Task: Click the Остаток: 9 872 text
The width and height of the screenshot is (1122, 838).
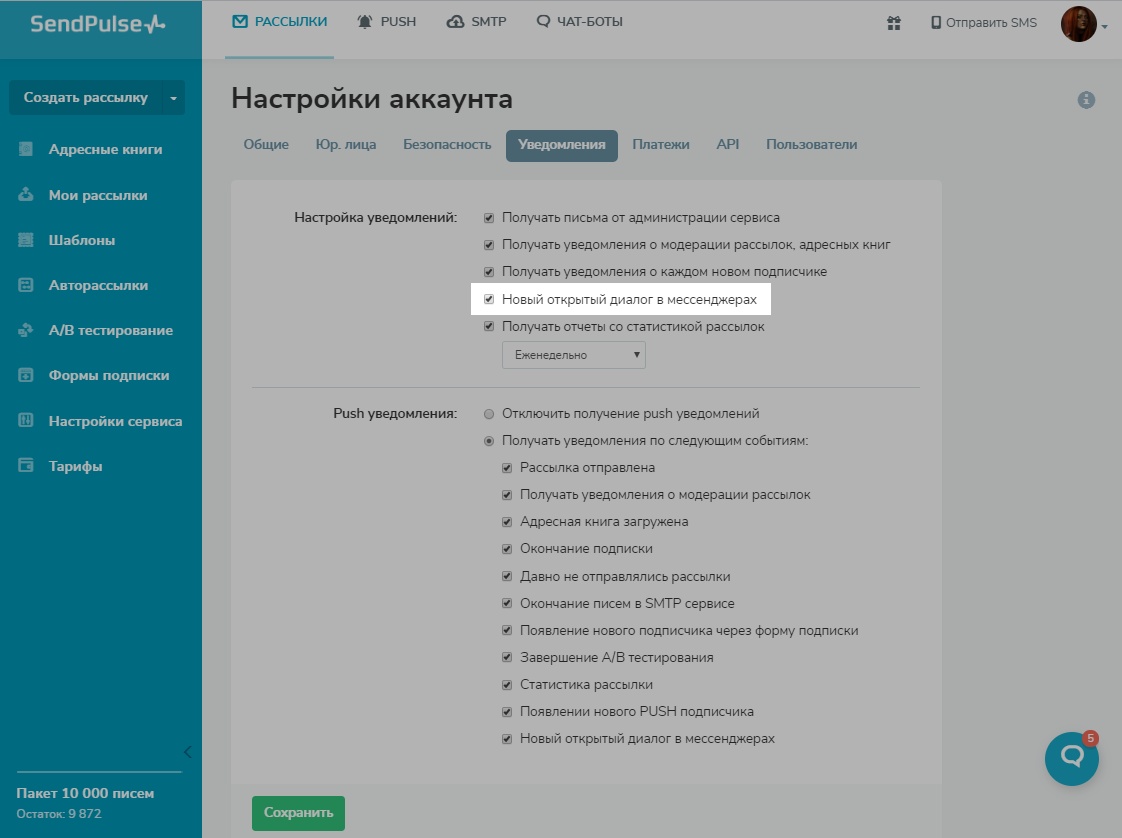Action: click(59, 814)
